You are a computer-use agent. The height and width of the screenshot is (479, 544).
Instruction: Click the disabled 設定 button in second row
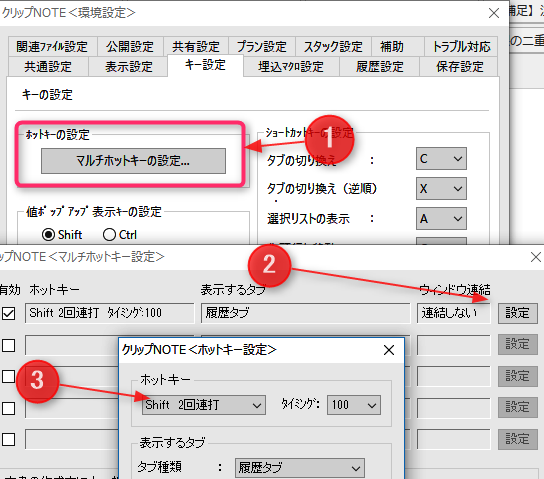pos(518,344)
